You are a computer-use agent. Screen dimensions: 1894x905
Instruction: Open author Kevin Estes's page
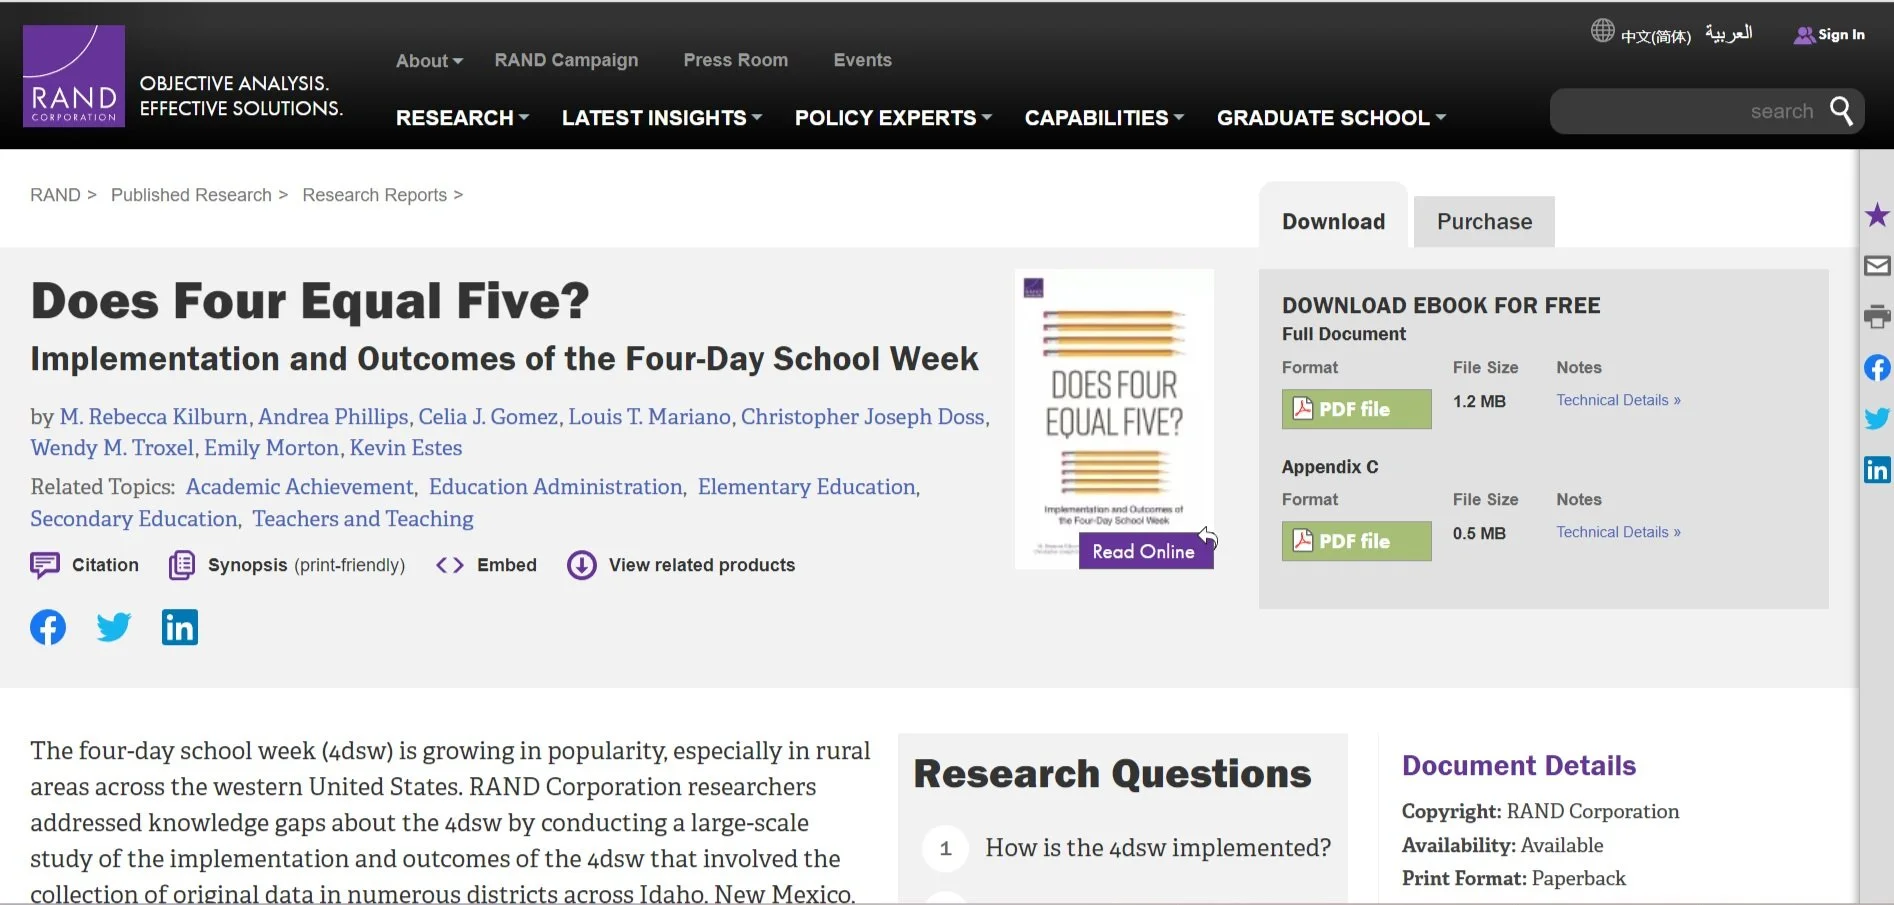tap(405, 448)
